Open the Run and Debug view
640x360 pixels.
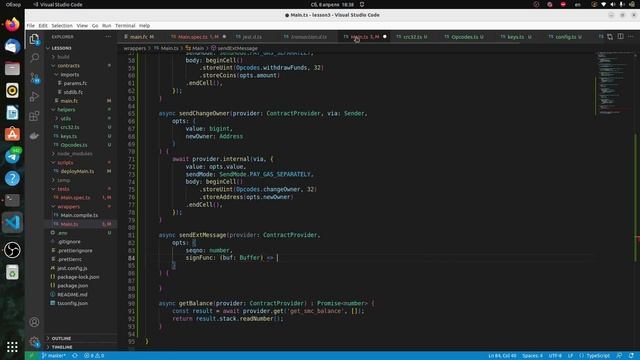(34, 97)
